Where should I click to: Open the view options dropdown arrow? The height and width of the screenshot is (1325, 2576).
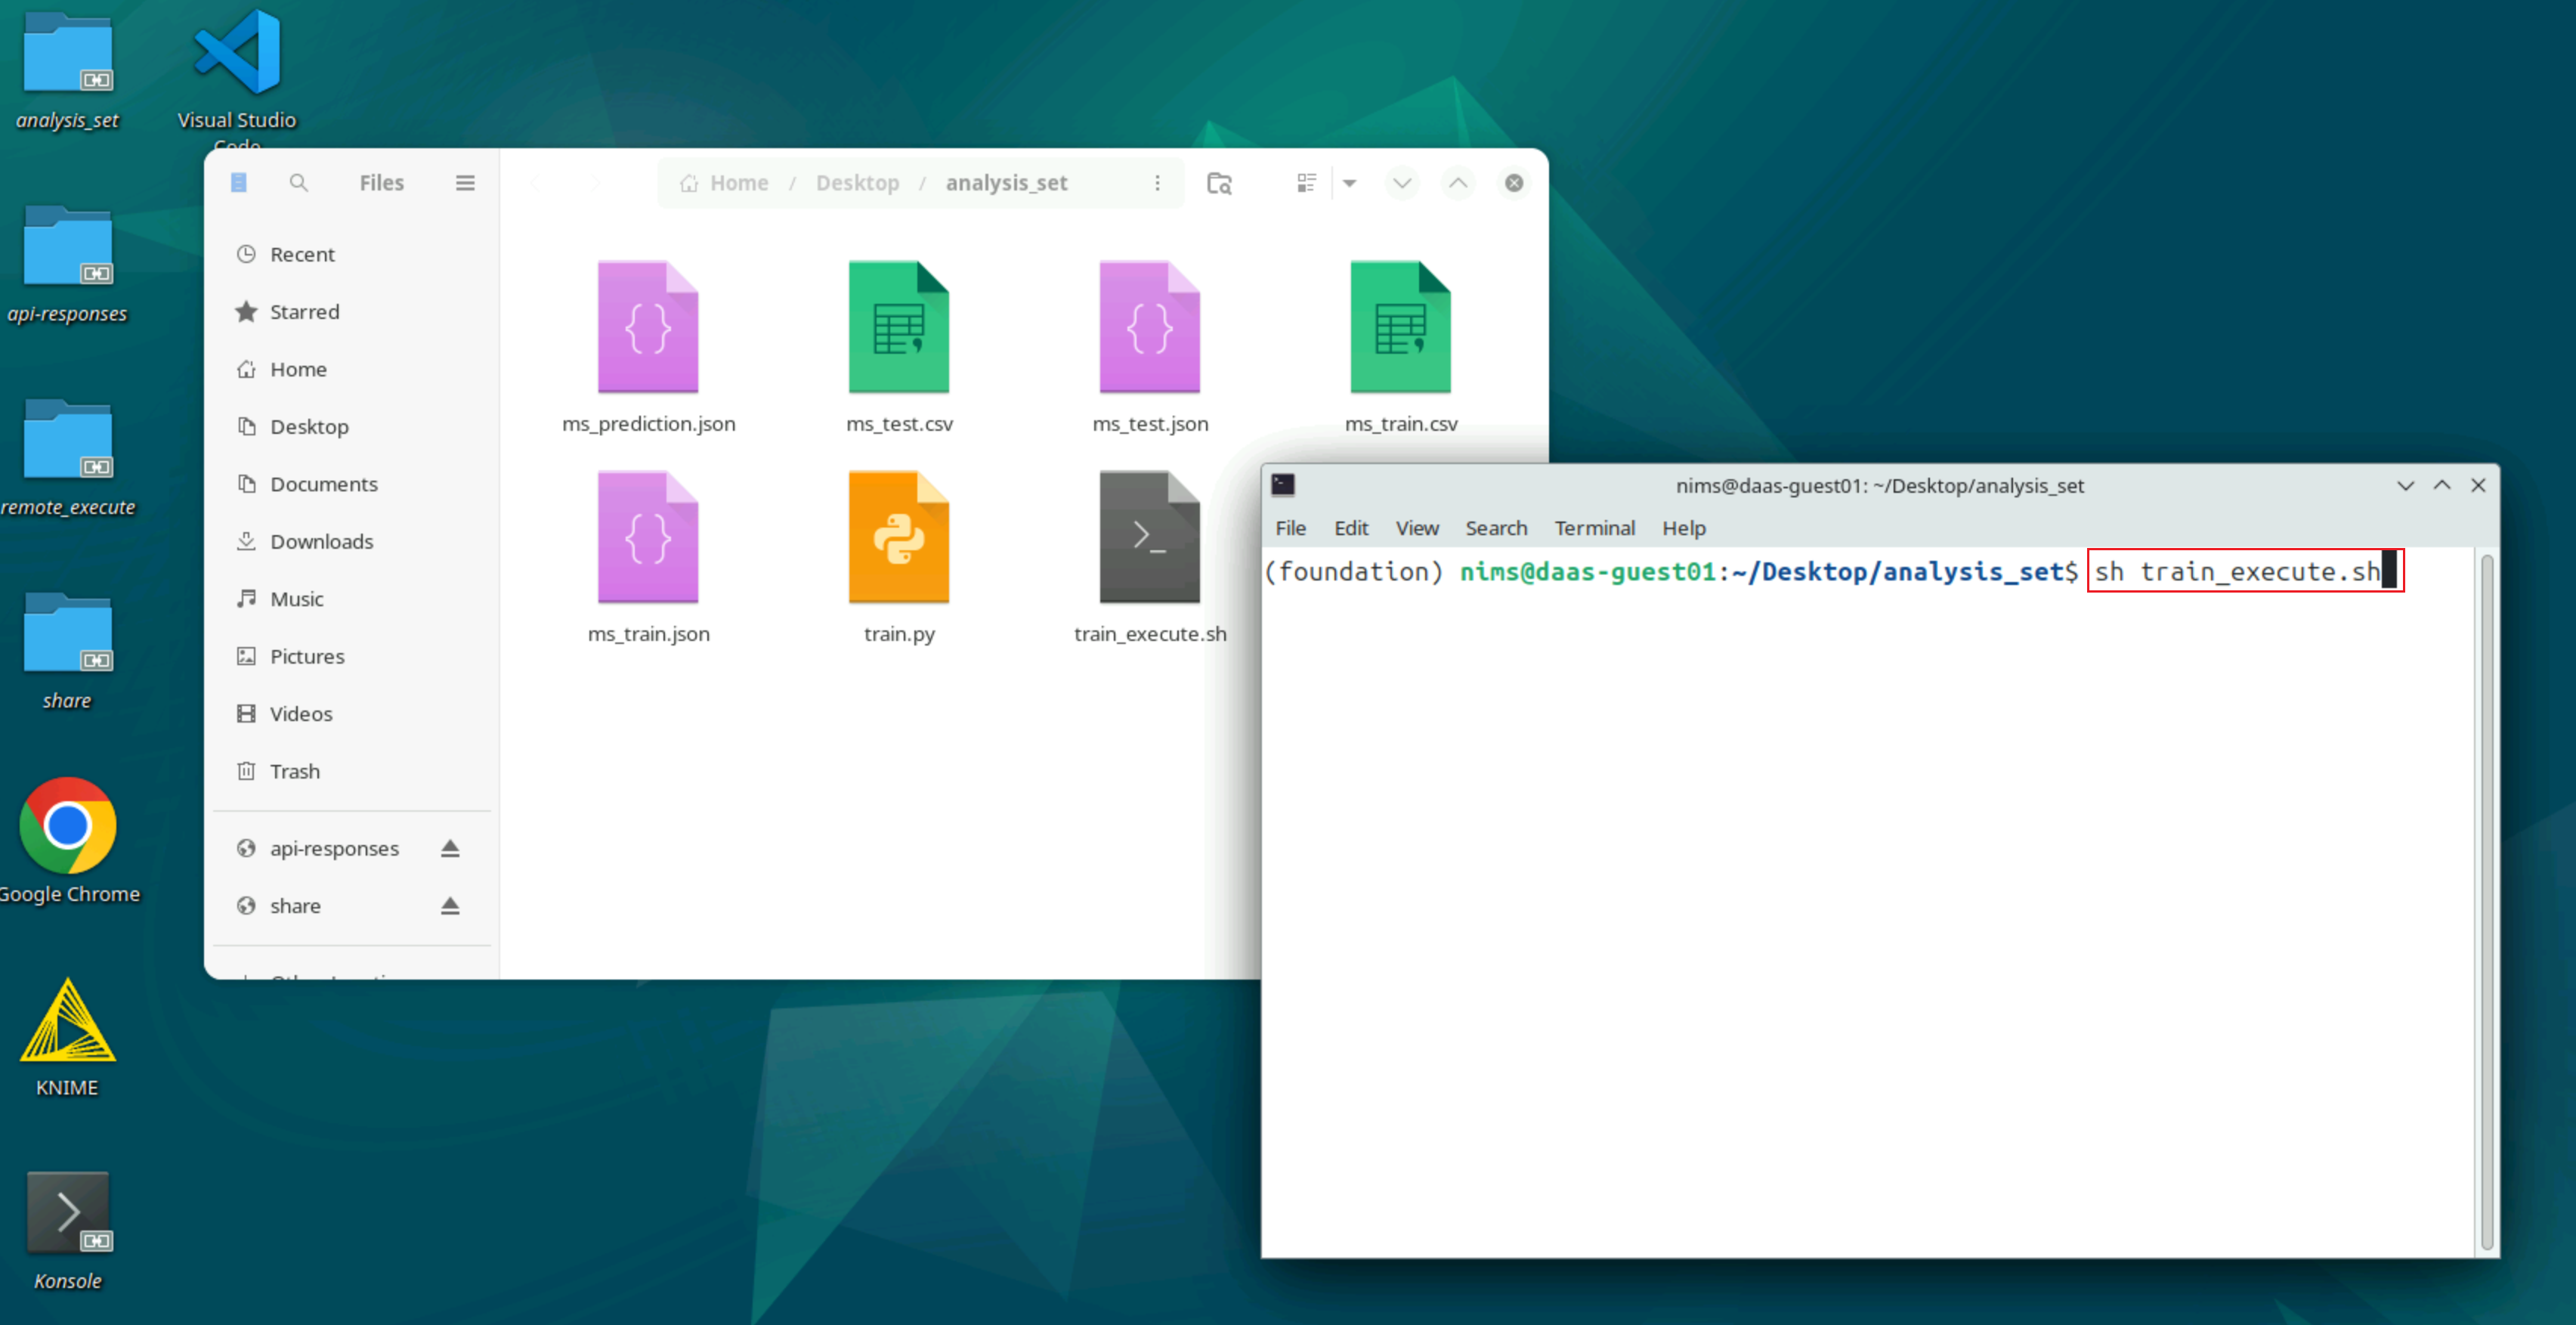1349,183
